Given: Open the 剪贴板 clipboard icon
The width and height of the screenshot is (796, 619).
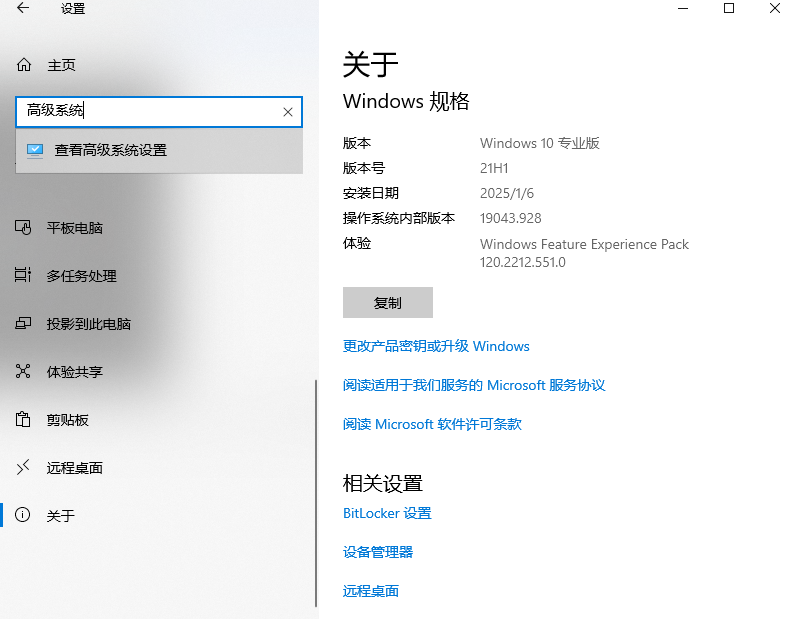Looking at the screenshot, I should point(23,419).
